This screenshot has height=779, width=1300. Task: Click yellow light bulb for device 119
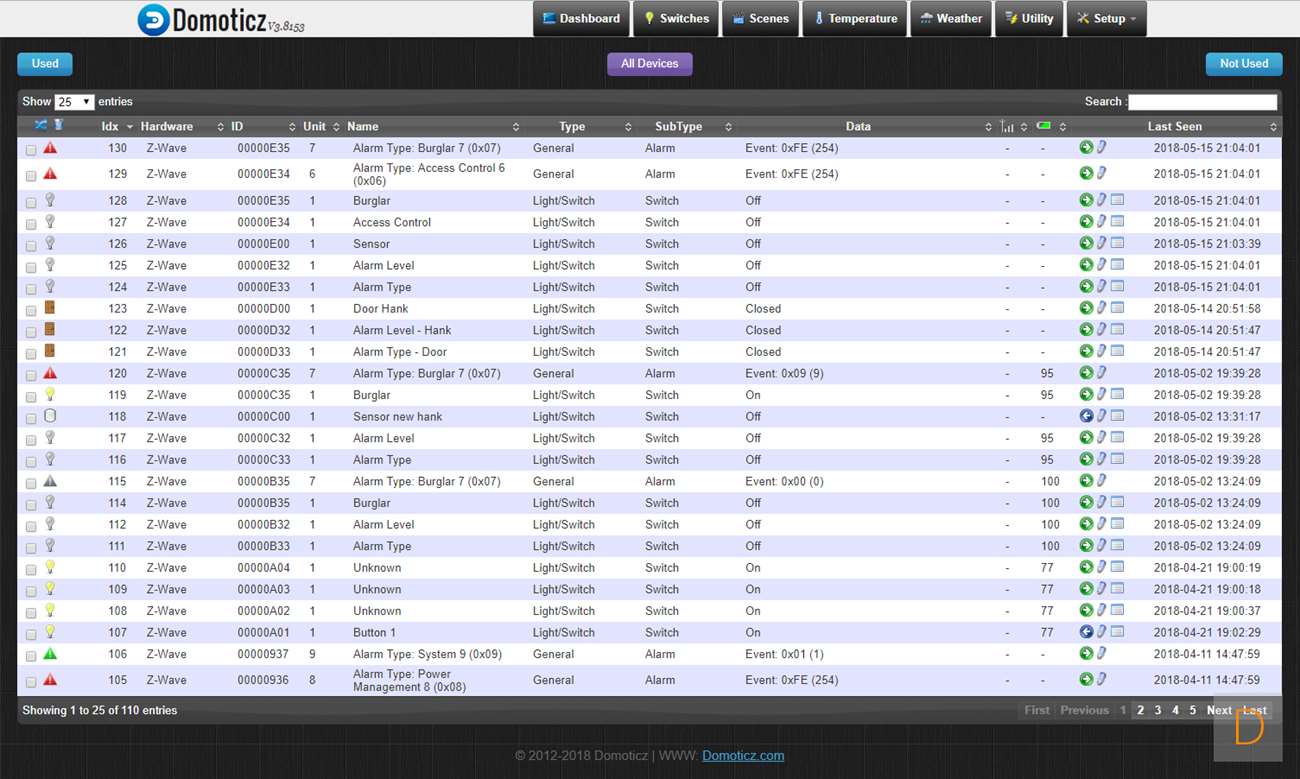click(50, 395)
